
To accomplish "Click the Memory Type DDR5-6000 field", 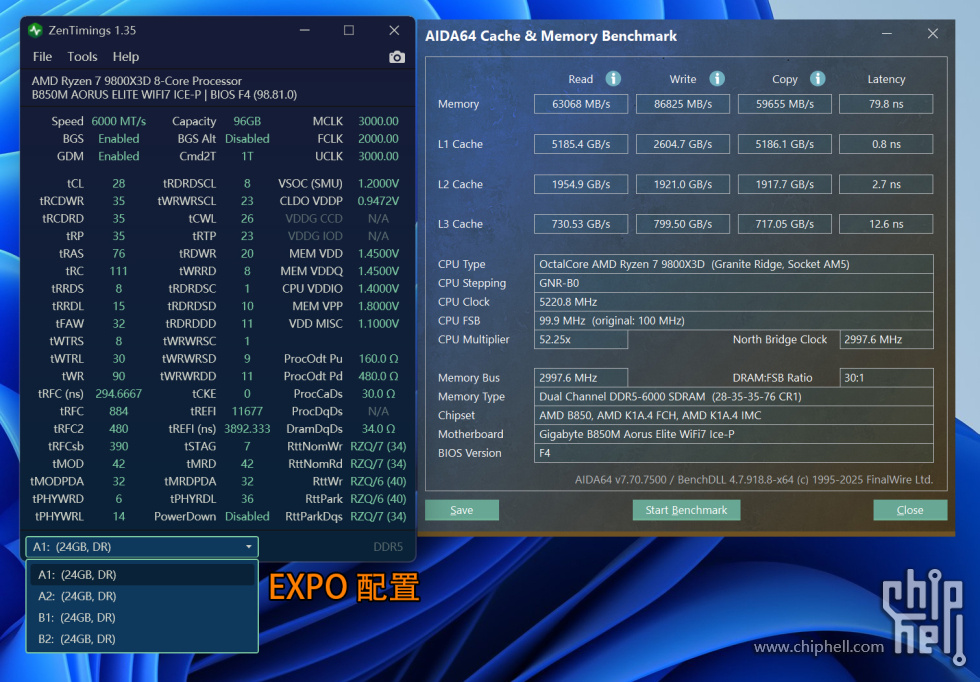I will pos(734,396).
